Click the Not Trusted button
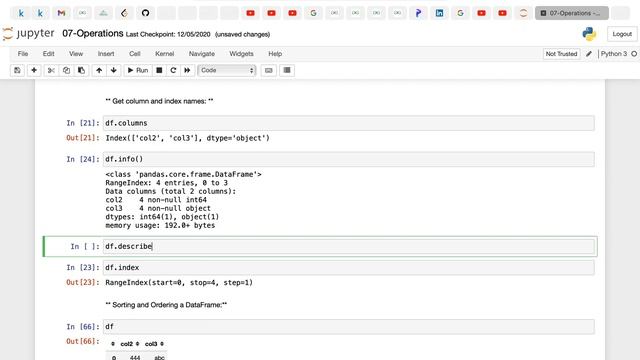Image resolution: width=640 pixels, height=360 pixels. (x=561, y=53)
